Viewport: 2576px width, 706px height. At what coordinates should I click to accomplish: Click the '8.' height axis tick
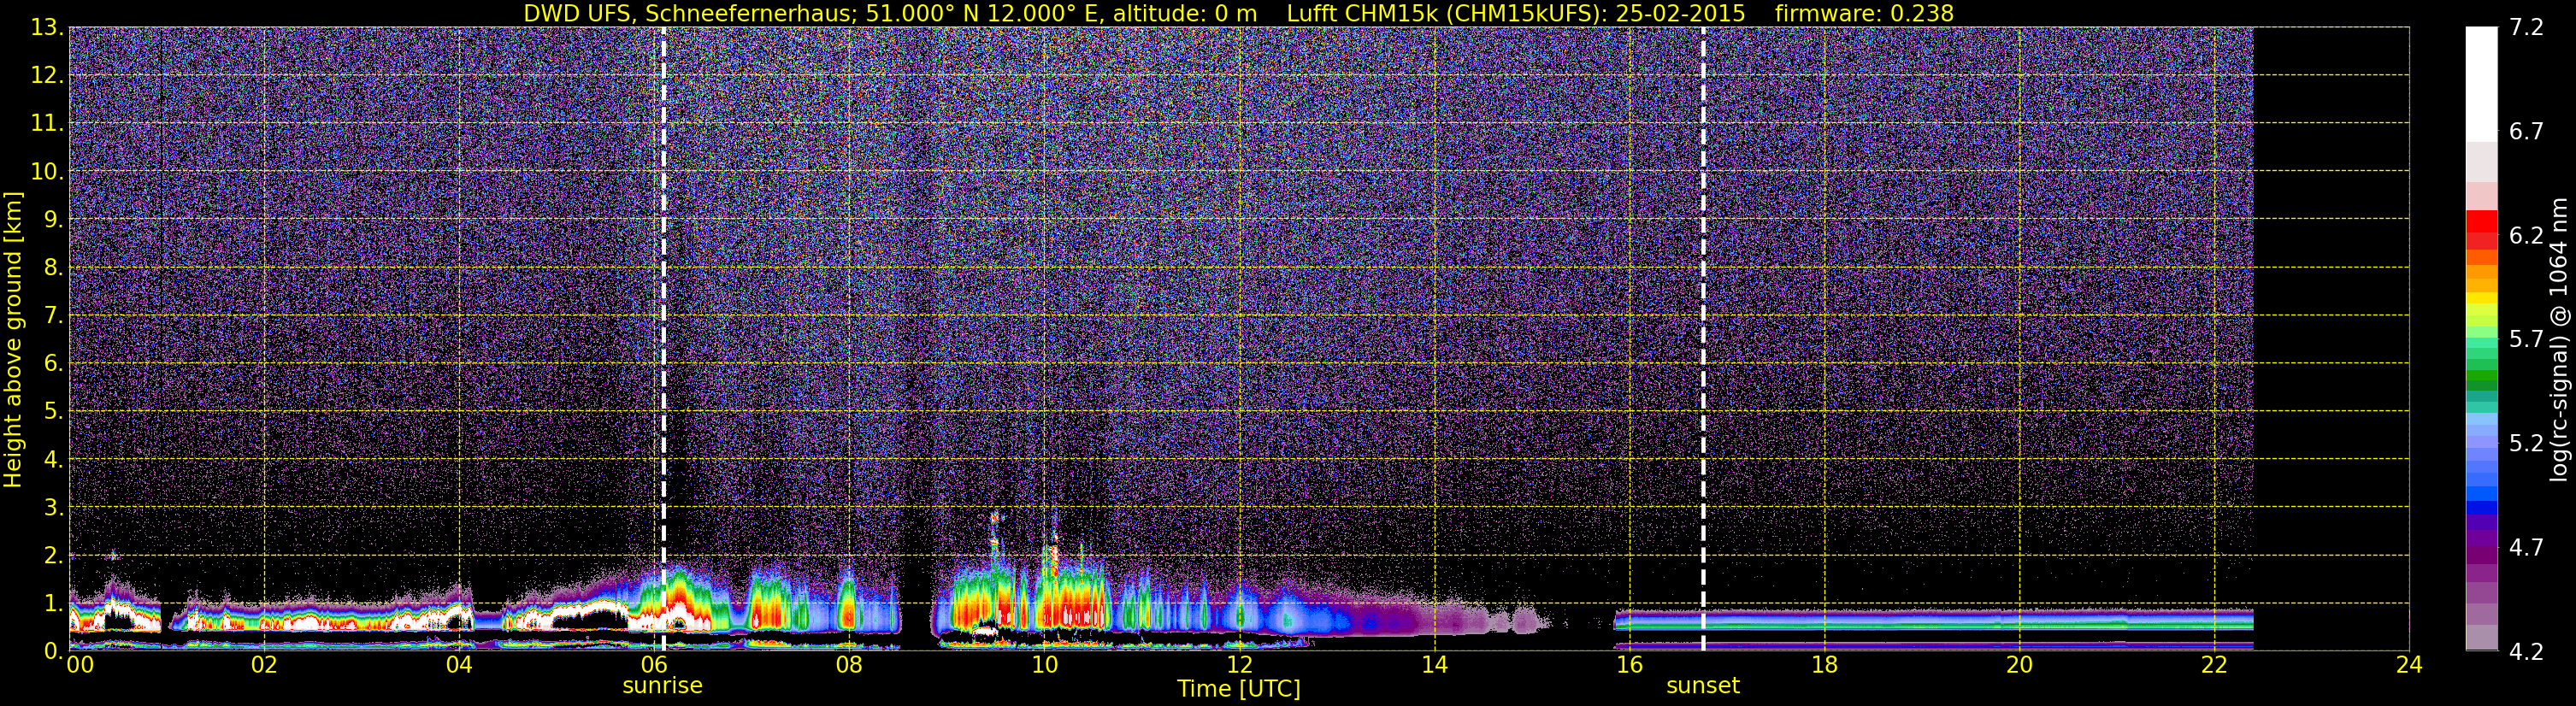52,267
